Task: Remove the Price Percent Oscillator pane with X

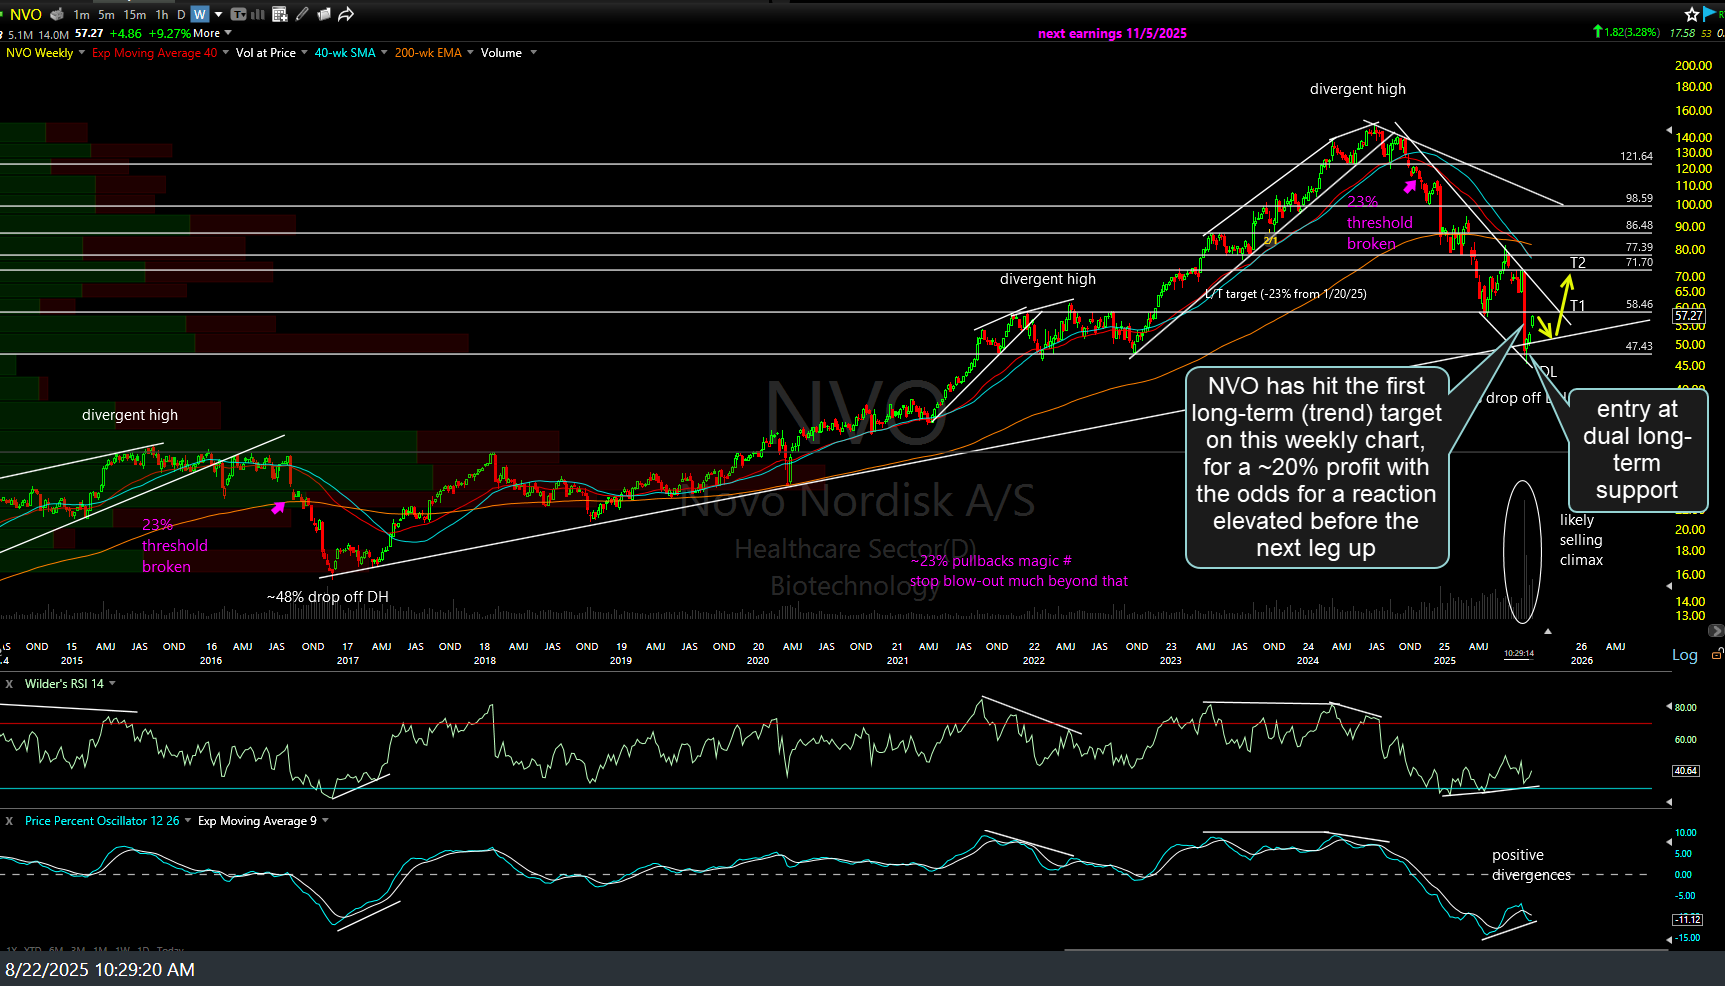Action: [9, 821]
